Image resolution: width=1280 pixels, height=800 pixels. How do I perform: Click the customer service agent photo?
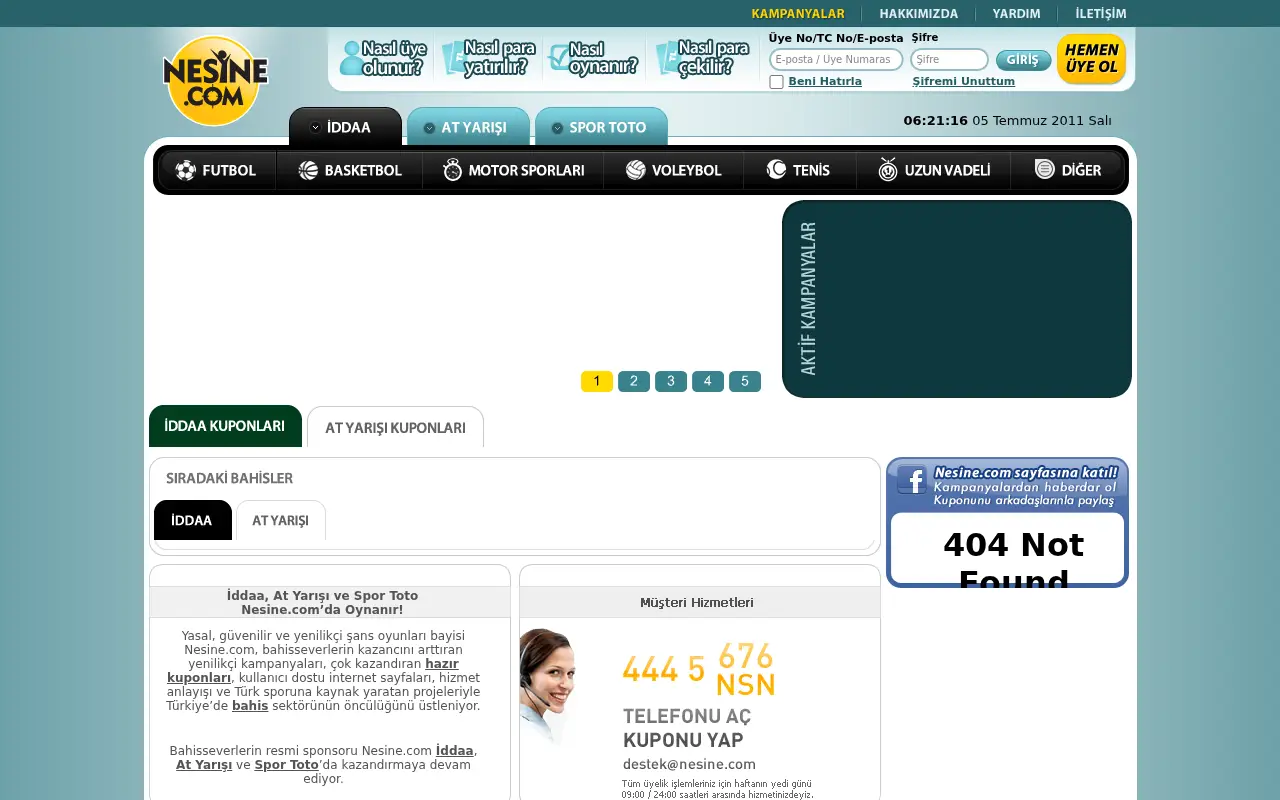tap(548, 686)
